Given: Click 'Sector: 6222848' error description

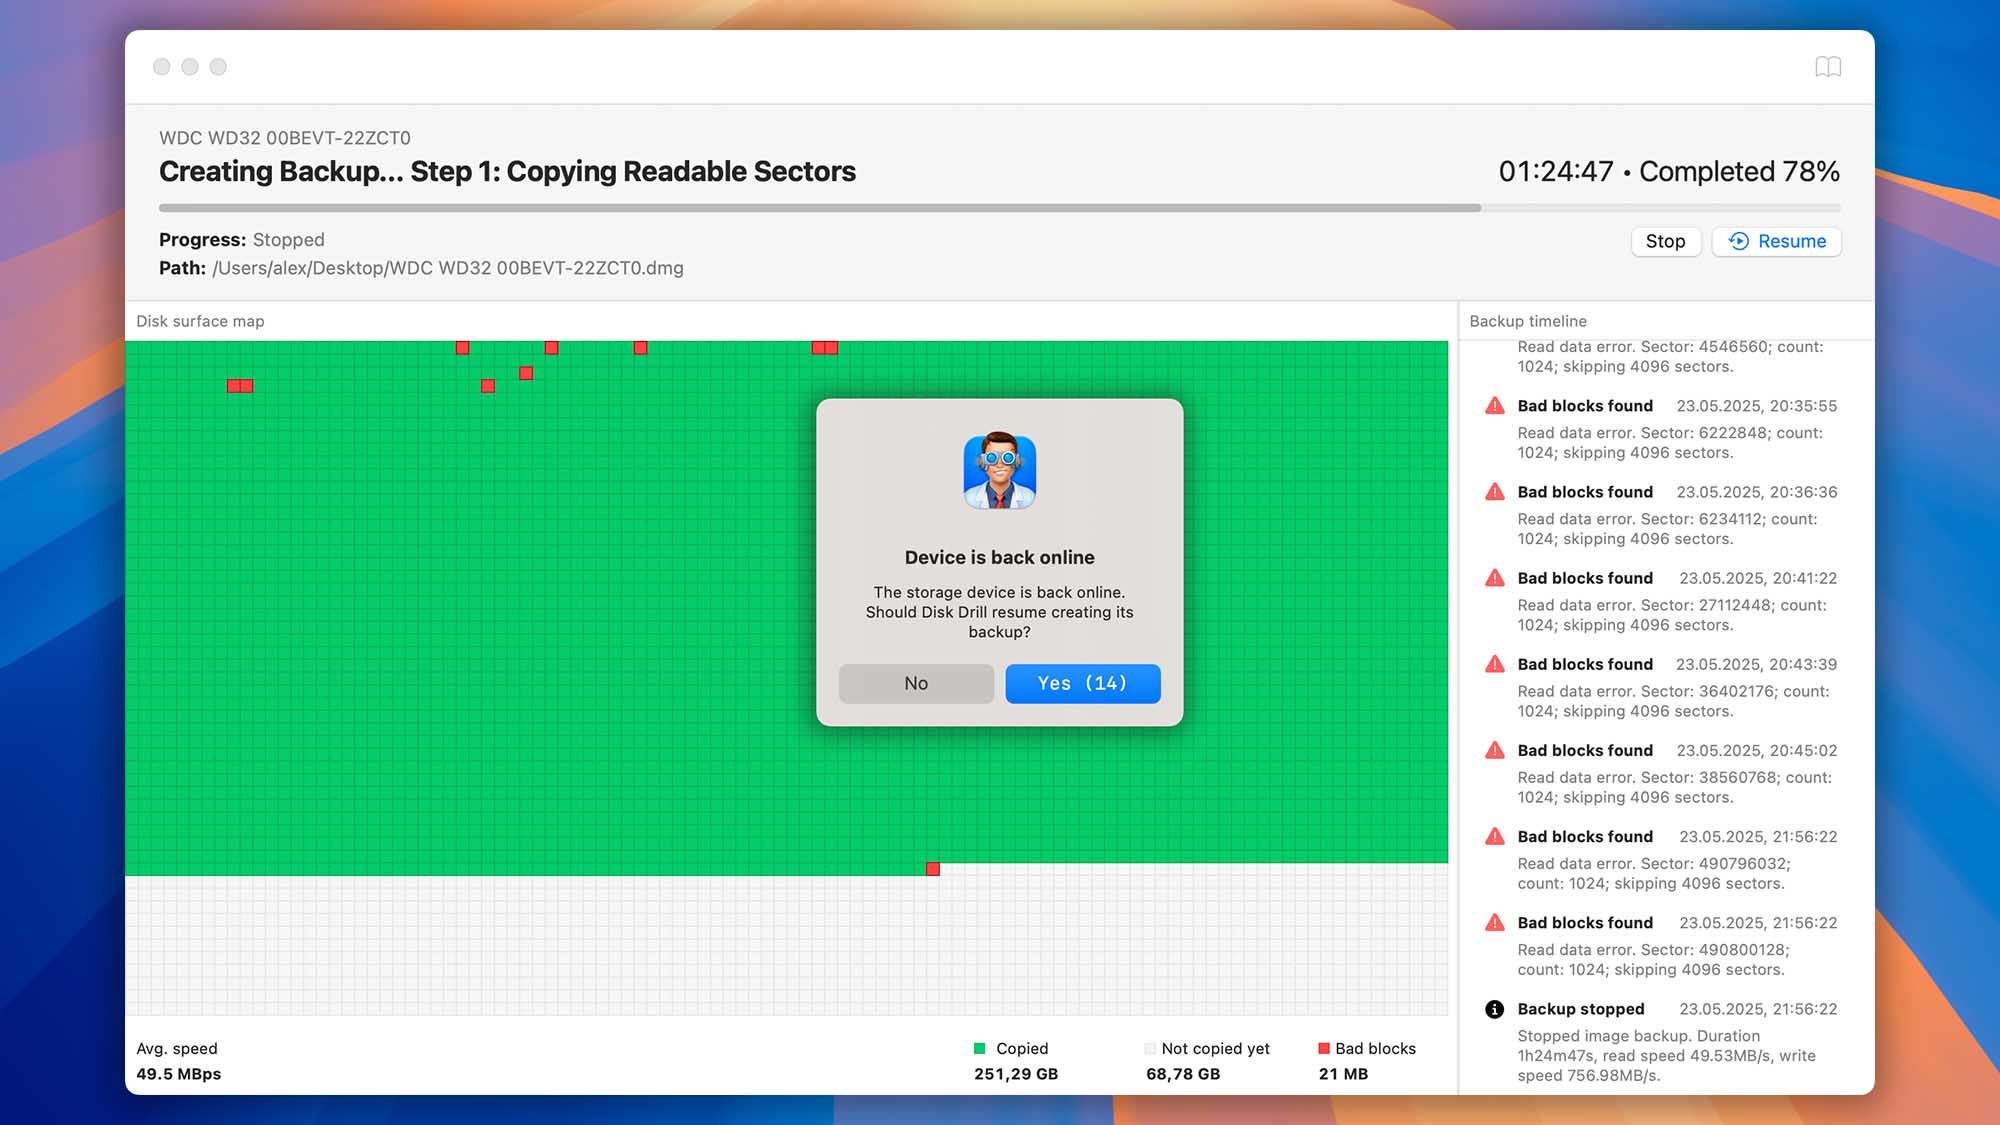Looking at the screenshot, I should click(x=1670, y=442).
